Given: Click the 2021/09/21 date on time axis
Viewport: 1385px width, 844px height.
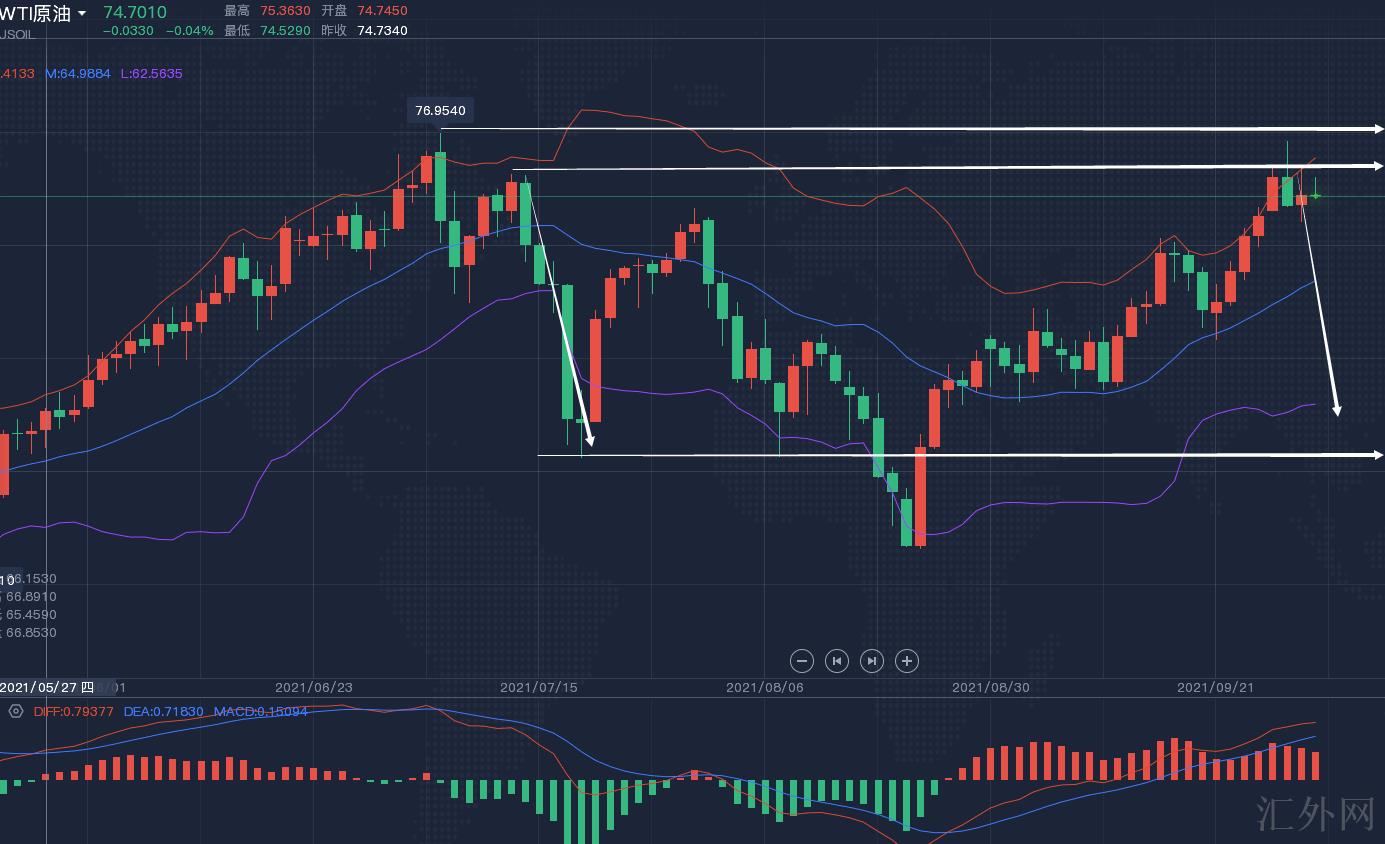Looking at the screenshot, I should (1215, 688).
